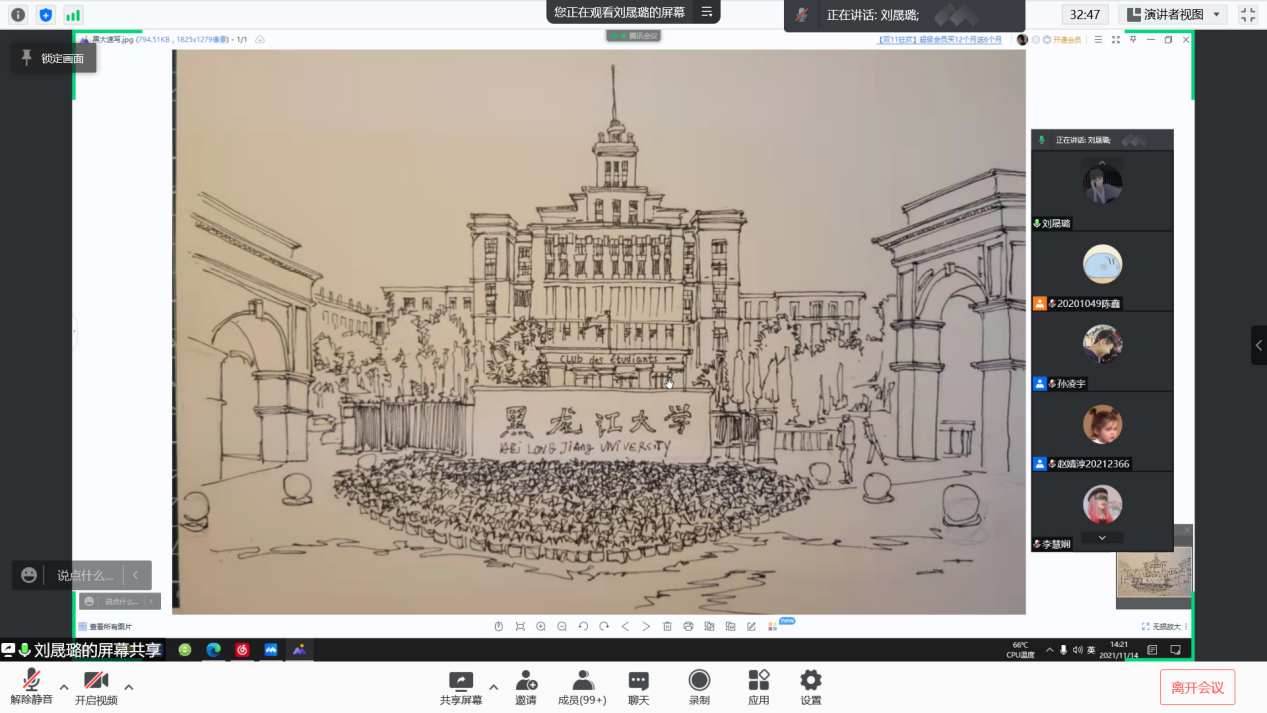Screen dimensions: 1267x713
Task: Click the Share Screen (共享屏幕) icon
Action: click(461, 682)
